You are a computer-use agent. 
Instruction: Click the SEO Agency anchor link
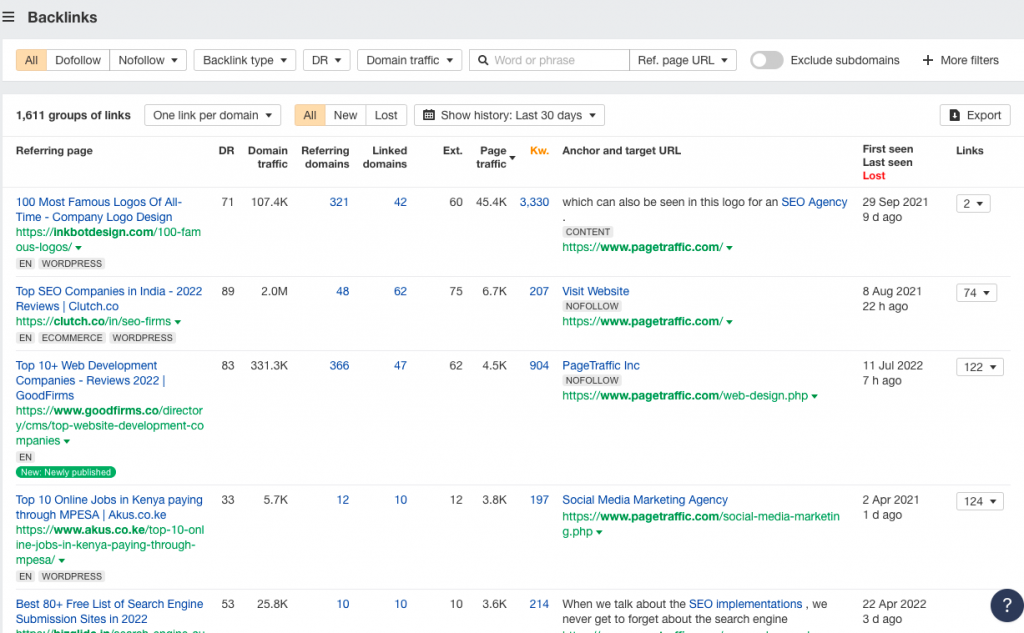coord(814,201)
